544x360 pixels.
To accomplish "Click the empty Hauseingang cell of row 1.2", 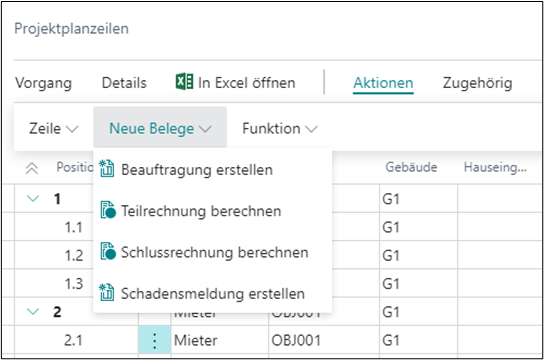I will tap(500, 255).
